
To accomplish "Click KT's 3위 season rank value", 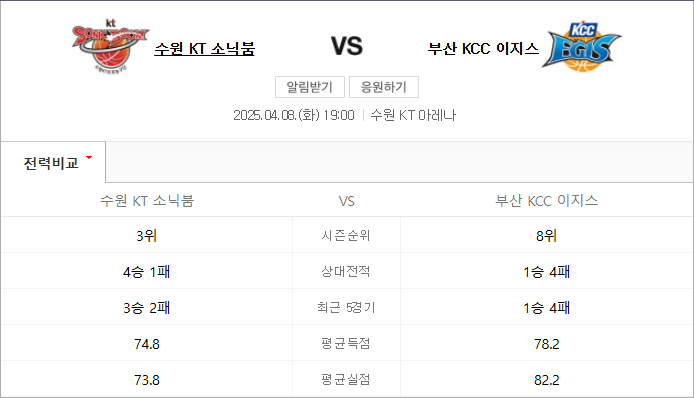I will 147,236.
